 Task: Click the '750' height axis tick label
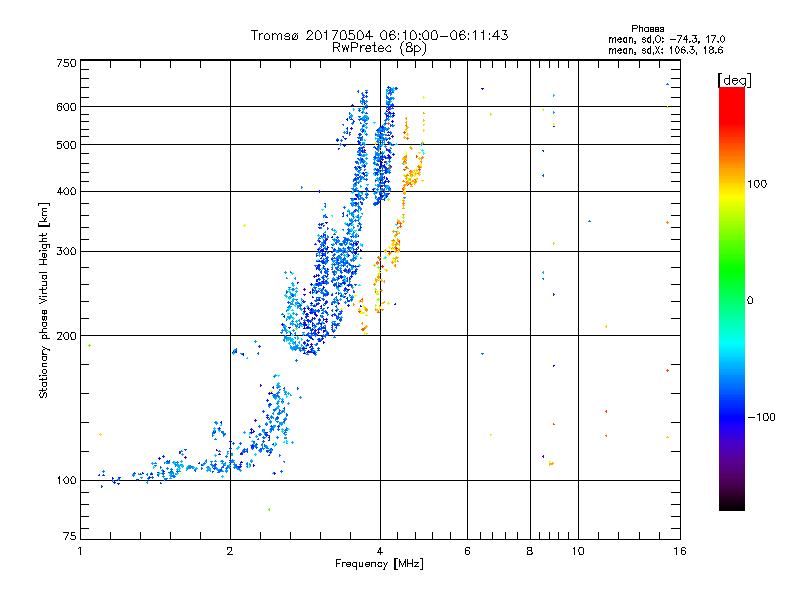[67, 63]
